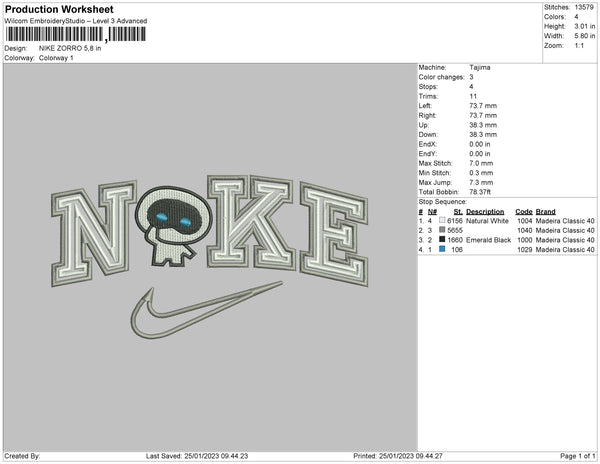Click the stitches count '13579'
600x464 pixels.
click(584, 7)
